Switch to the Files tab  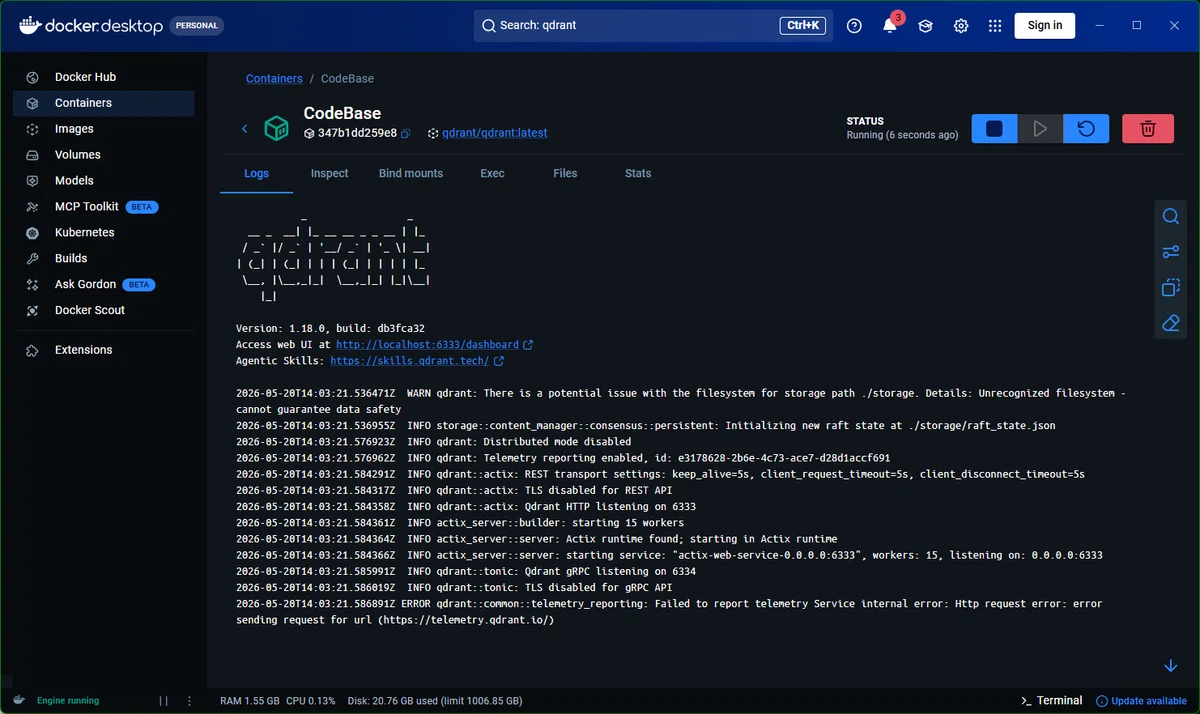pos(565,173)
